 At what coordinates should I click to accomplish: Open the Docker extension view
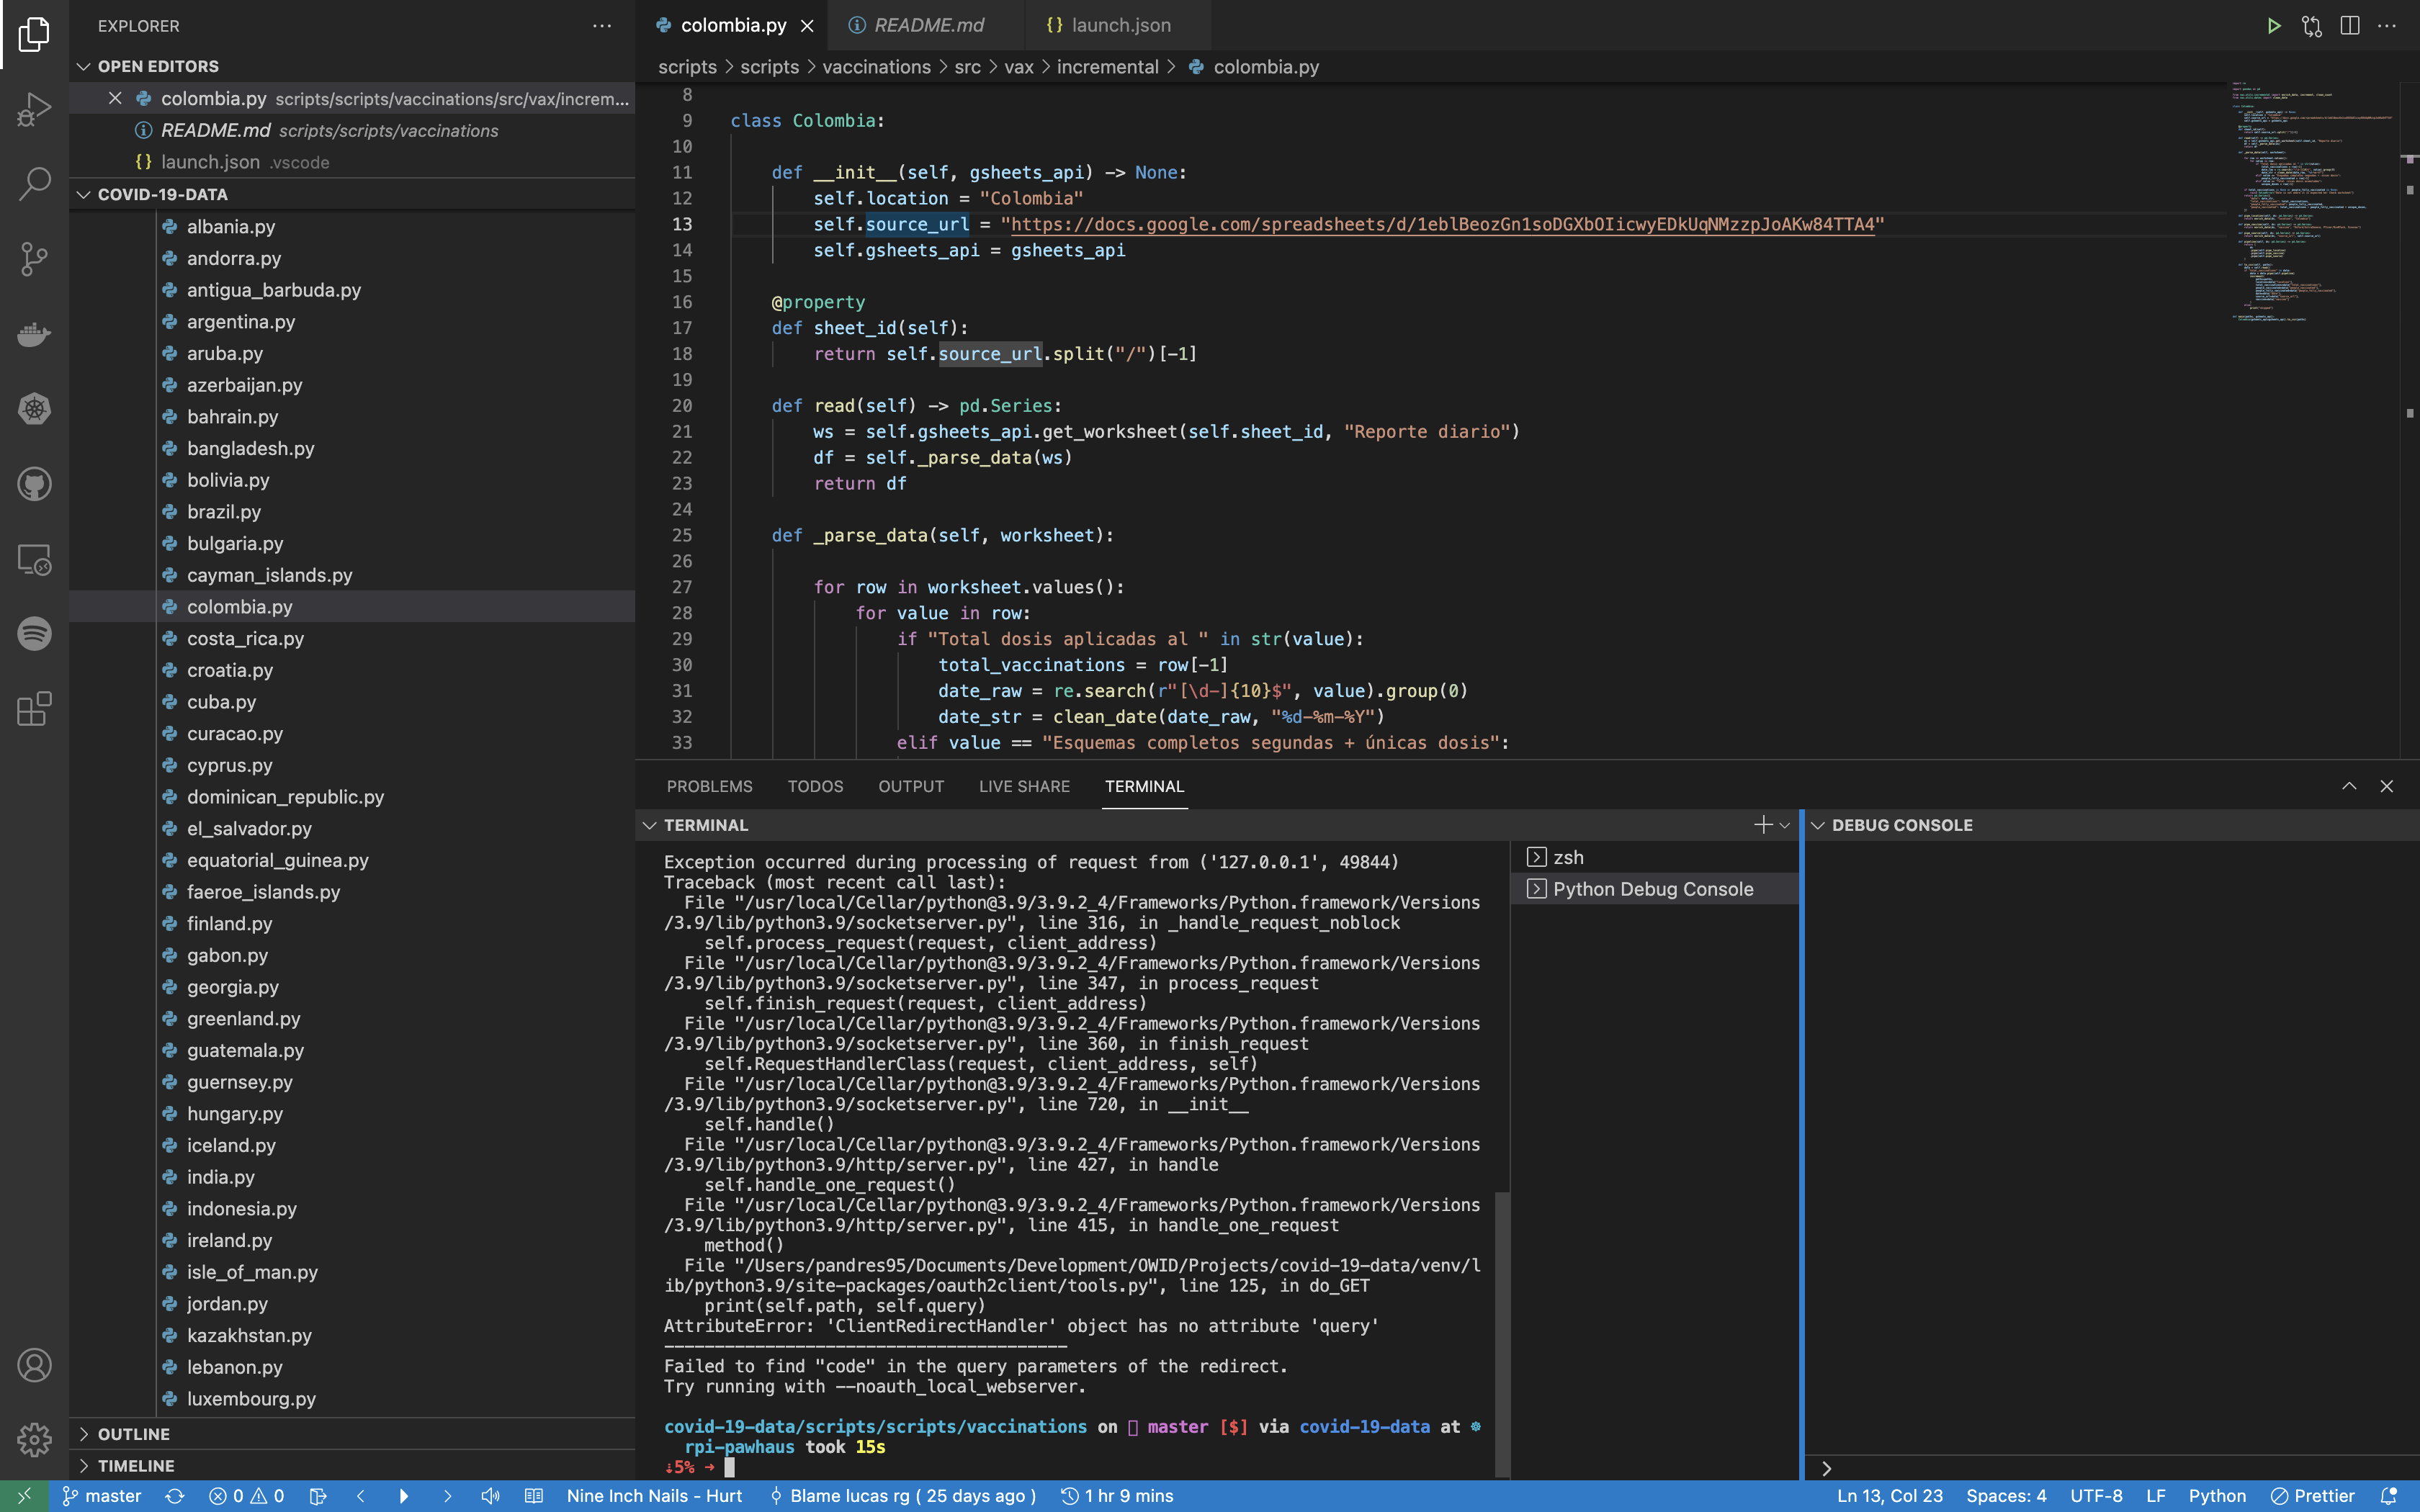coord(34,335)
